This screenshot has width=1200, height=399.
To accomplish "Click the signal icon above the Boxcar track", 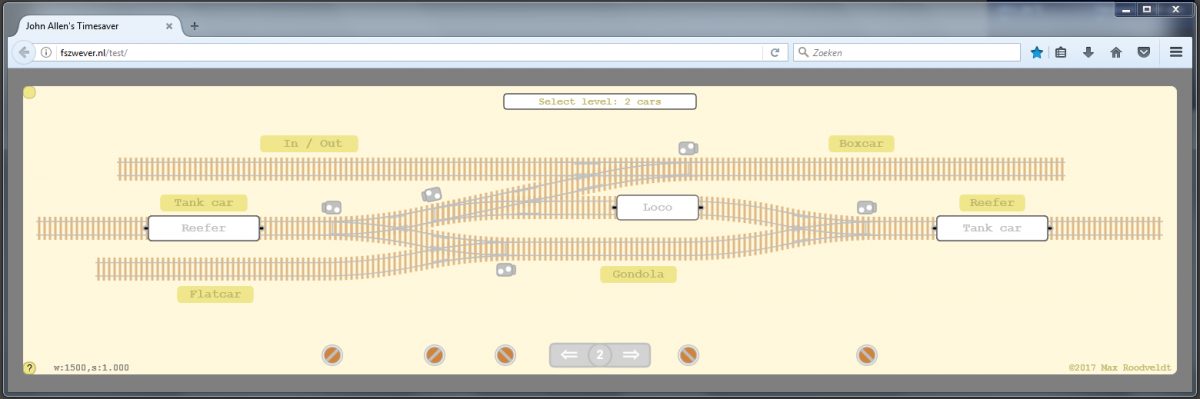I will pos(688,148).
